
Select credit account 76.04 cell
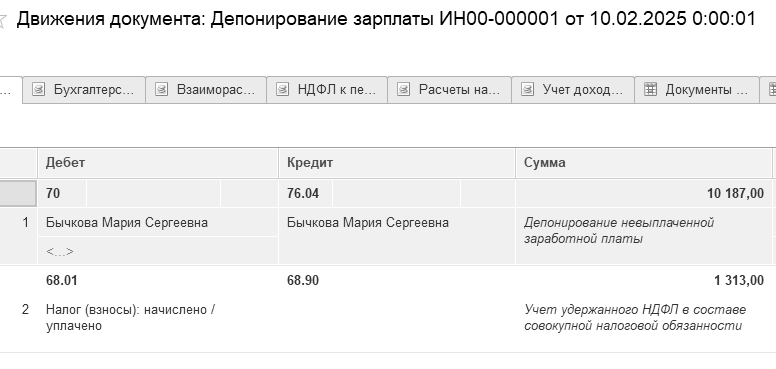[305, 193]
